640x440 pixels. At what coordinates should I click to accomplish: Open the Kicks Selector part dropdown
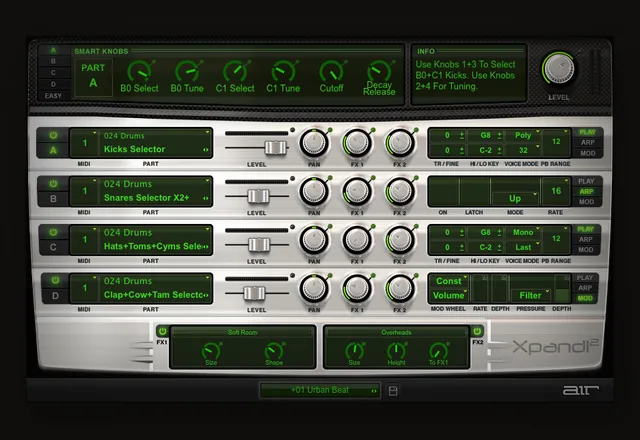click(x=155, y=142)
